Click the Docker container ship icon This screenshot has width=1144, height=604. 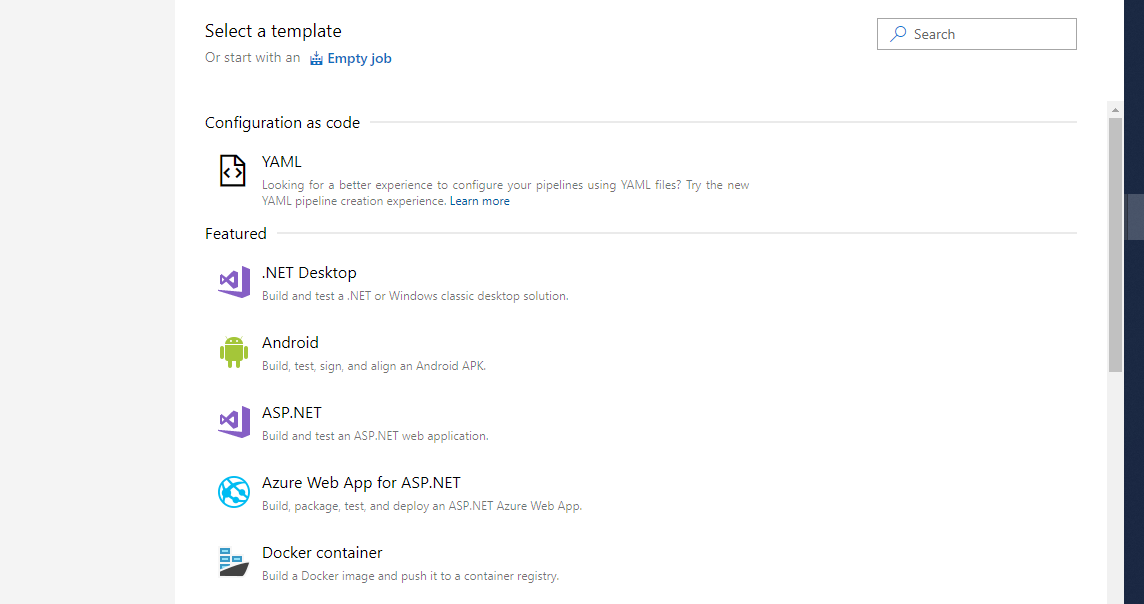point(234,562)
